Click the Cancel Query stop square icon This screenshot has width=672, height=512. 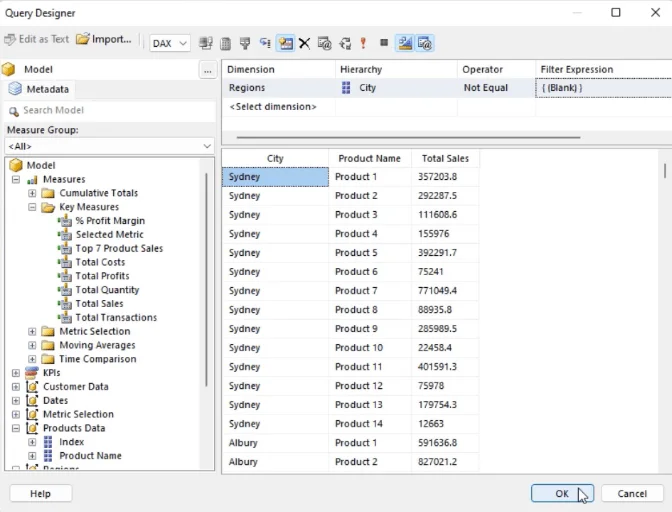[x=384, y=43]
